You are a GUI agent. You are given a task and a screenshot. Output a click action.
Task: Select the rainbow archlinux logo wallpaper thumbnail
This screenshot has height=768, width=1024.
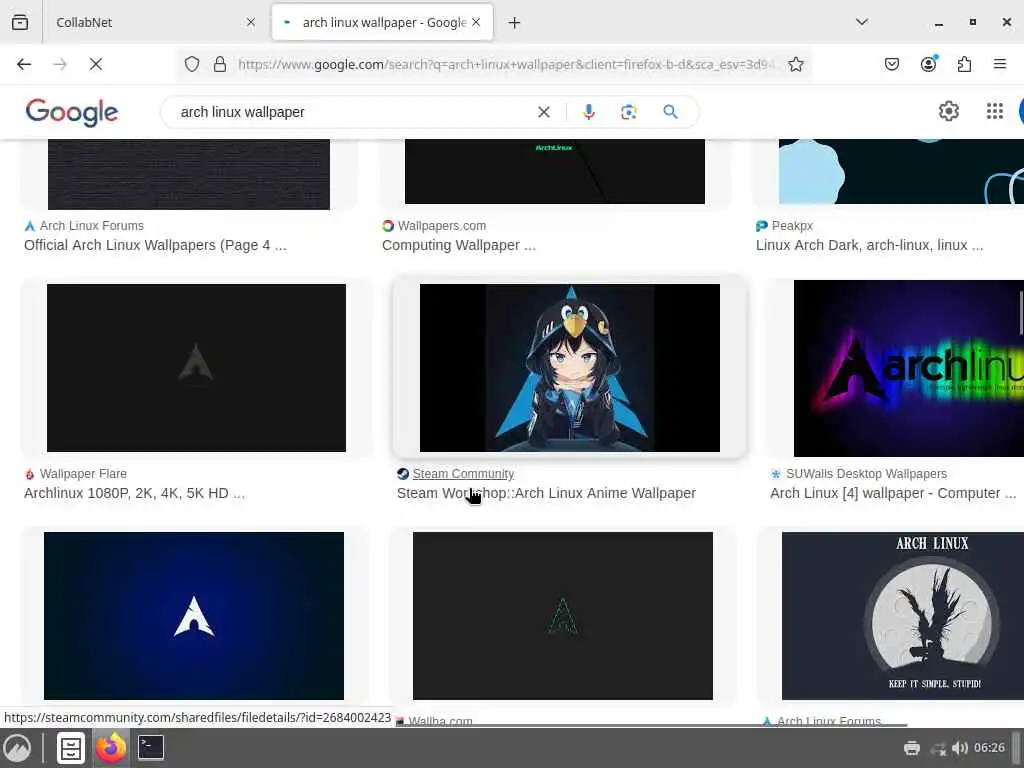[908, 368]
